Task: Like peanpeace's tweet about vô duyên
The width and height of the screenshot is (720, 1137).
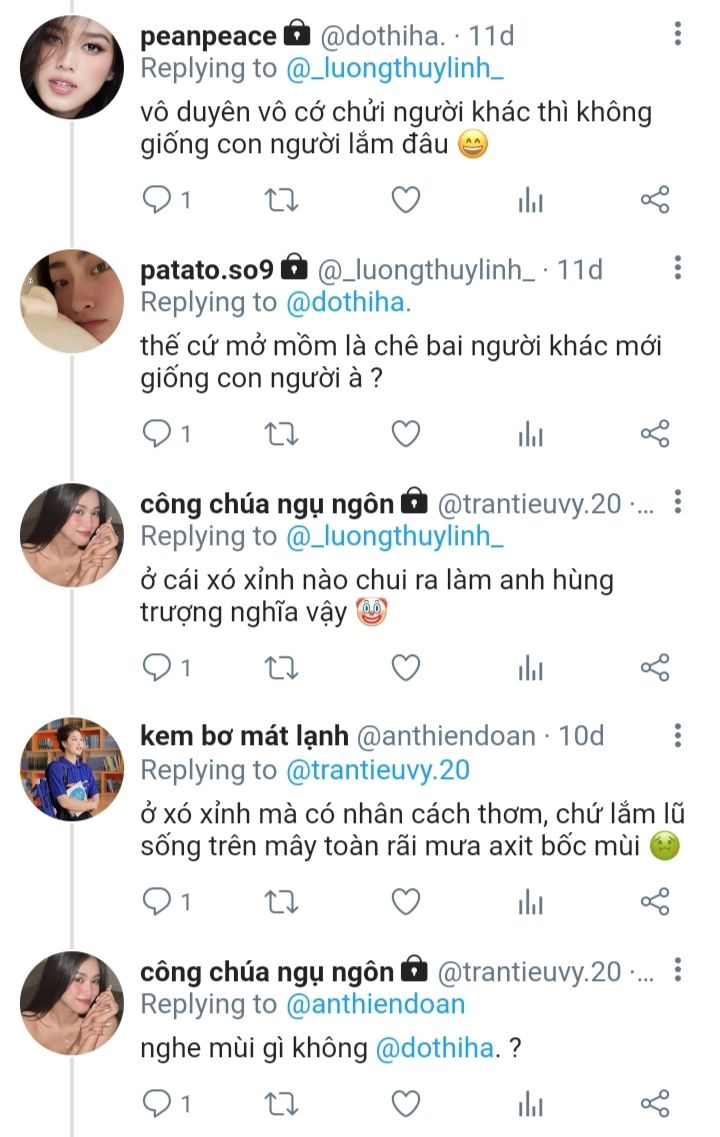Action: click(405, 200)
